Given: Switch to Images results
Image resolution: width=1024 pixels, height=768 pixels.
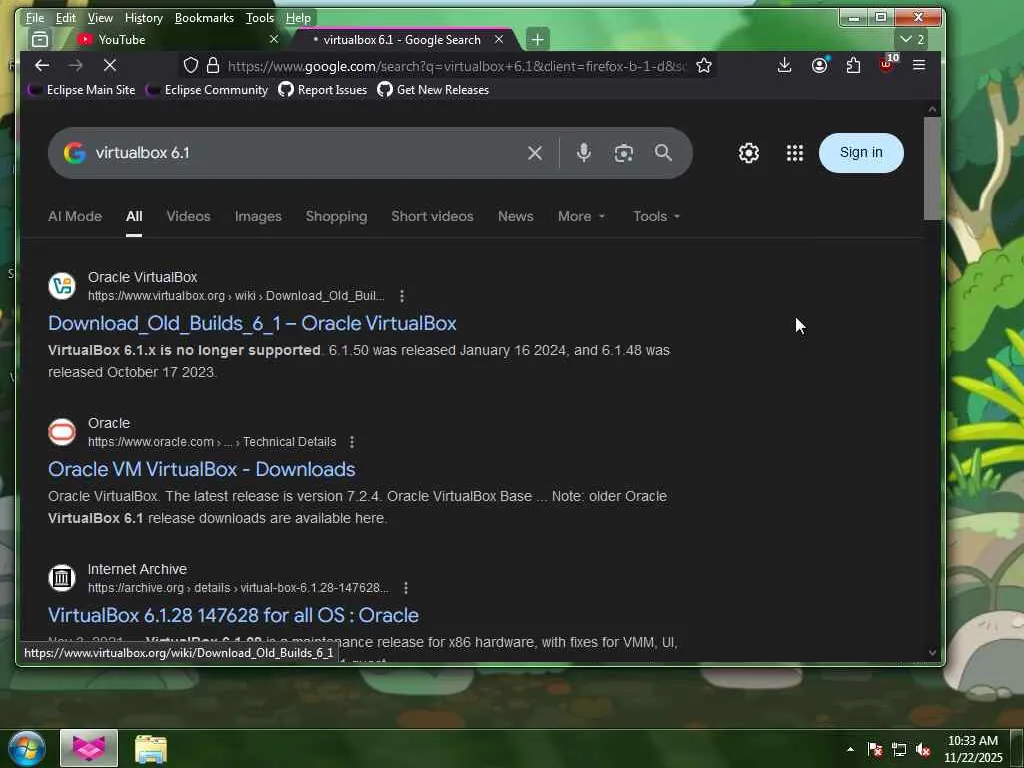Looking at the screenshot, I should click(258, 216).
